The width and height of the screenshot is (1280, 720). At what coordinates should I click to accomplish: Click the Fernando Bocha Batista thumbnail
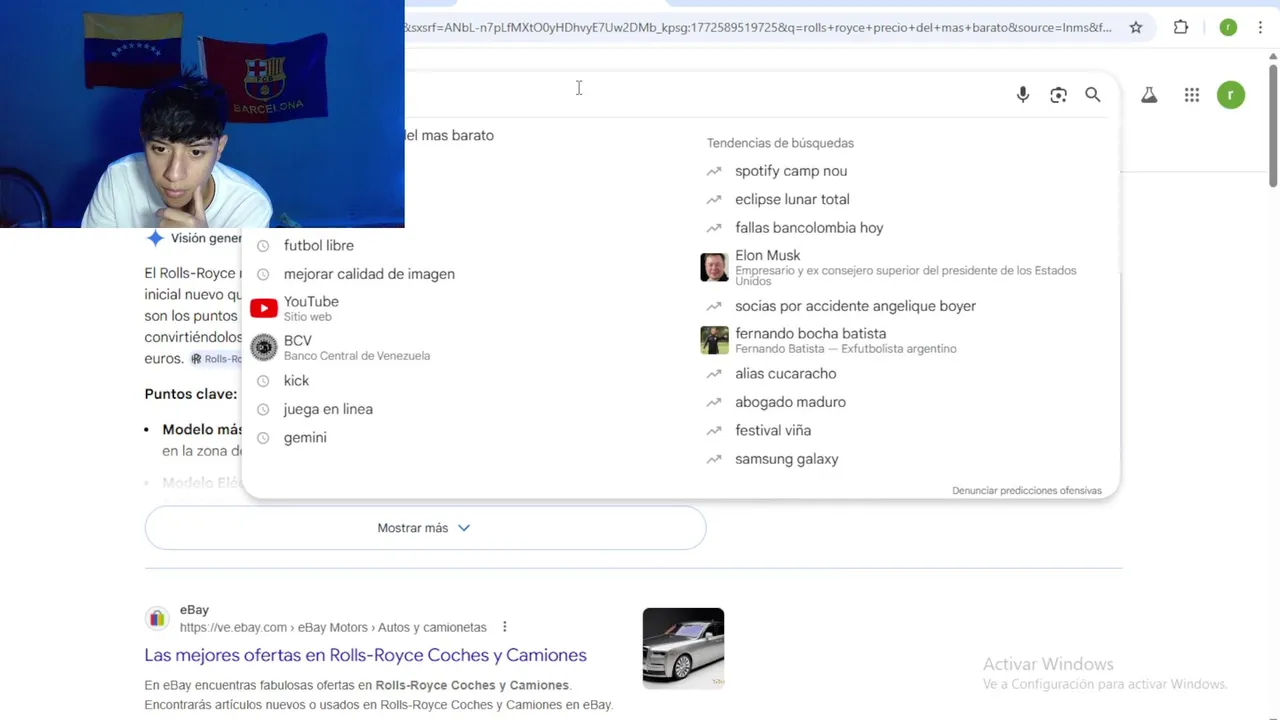[x=714, y=340]
